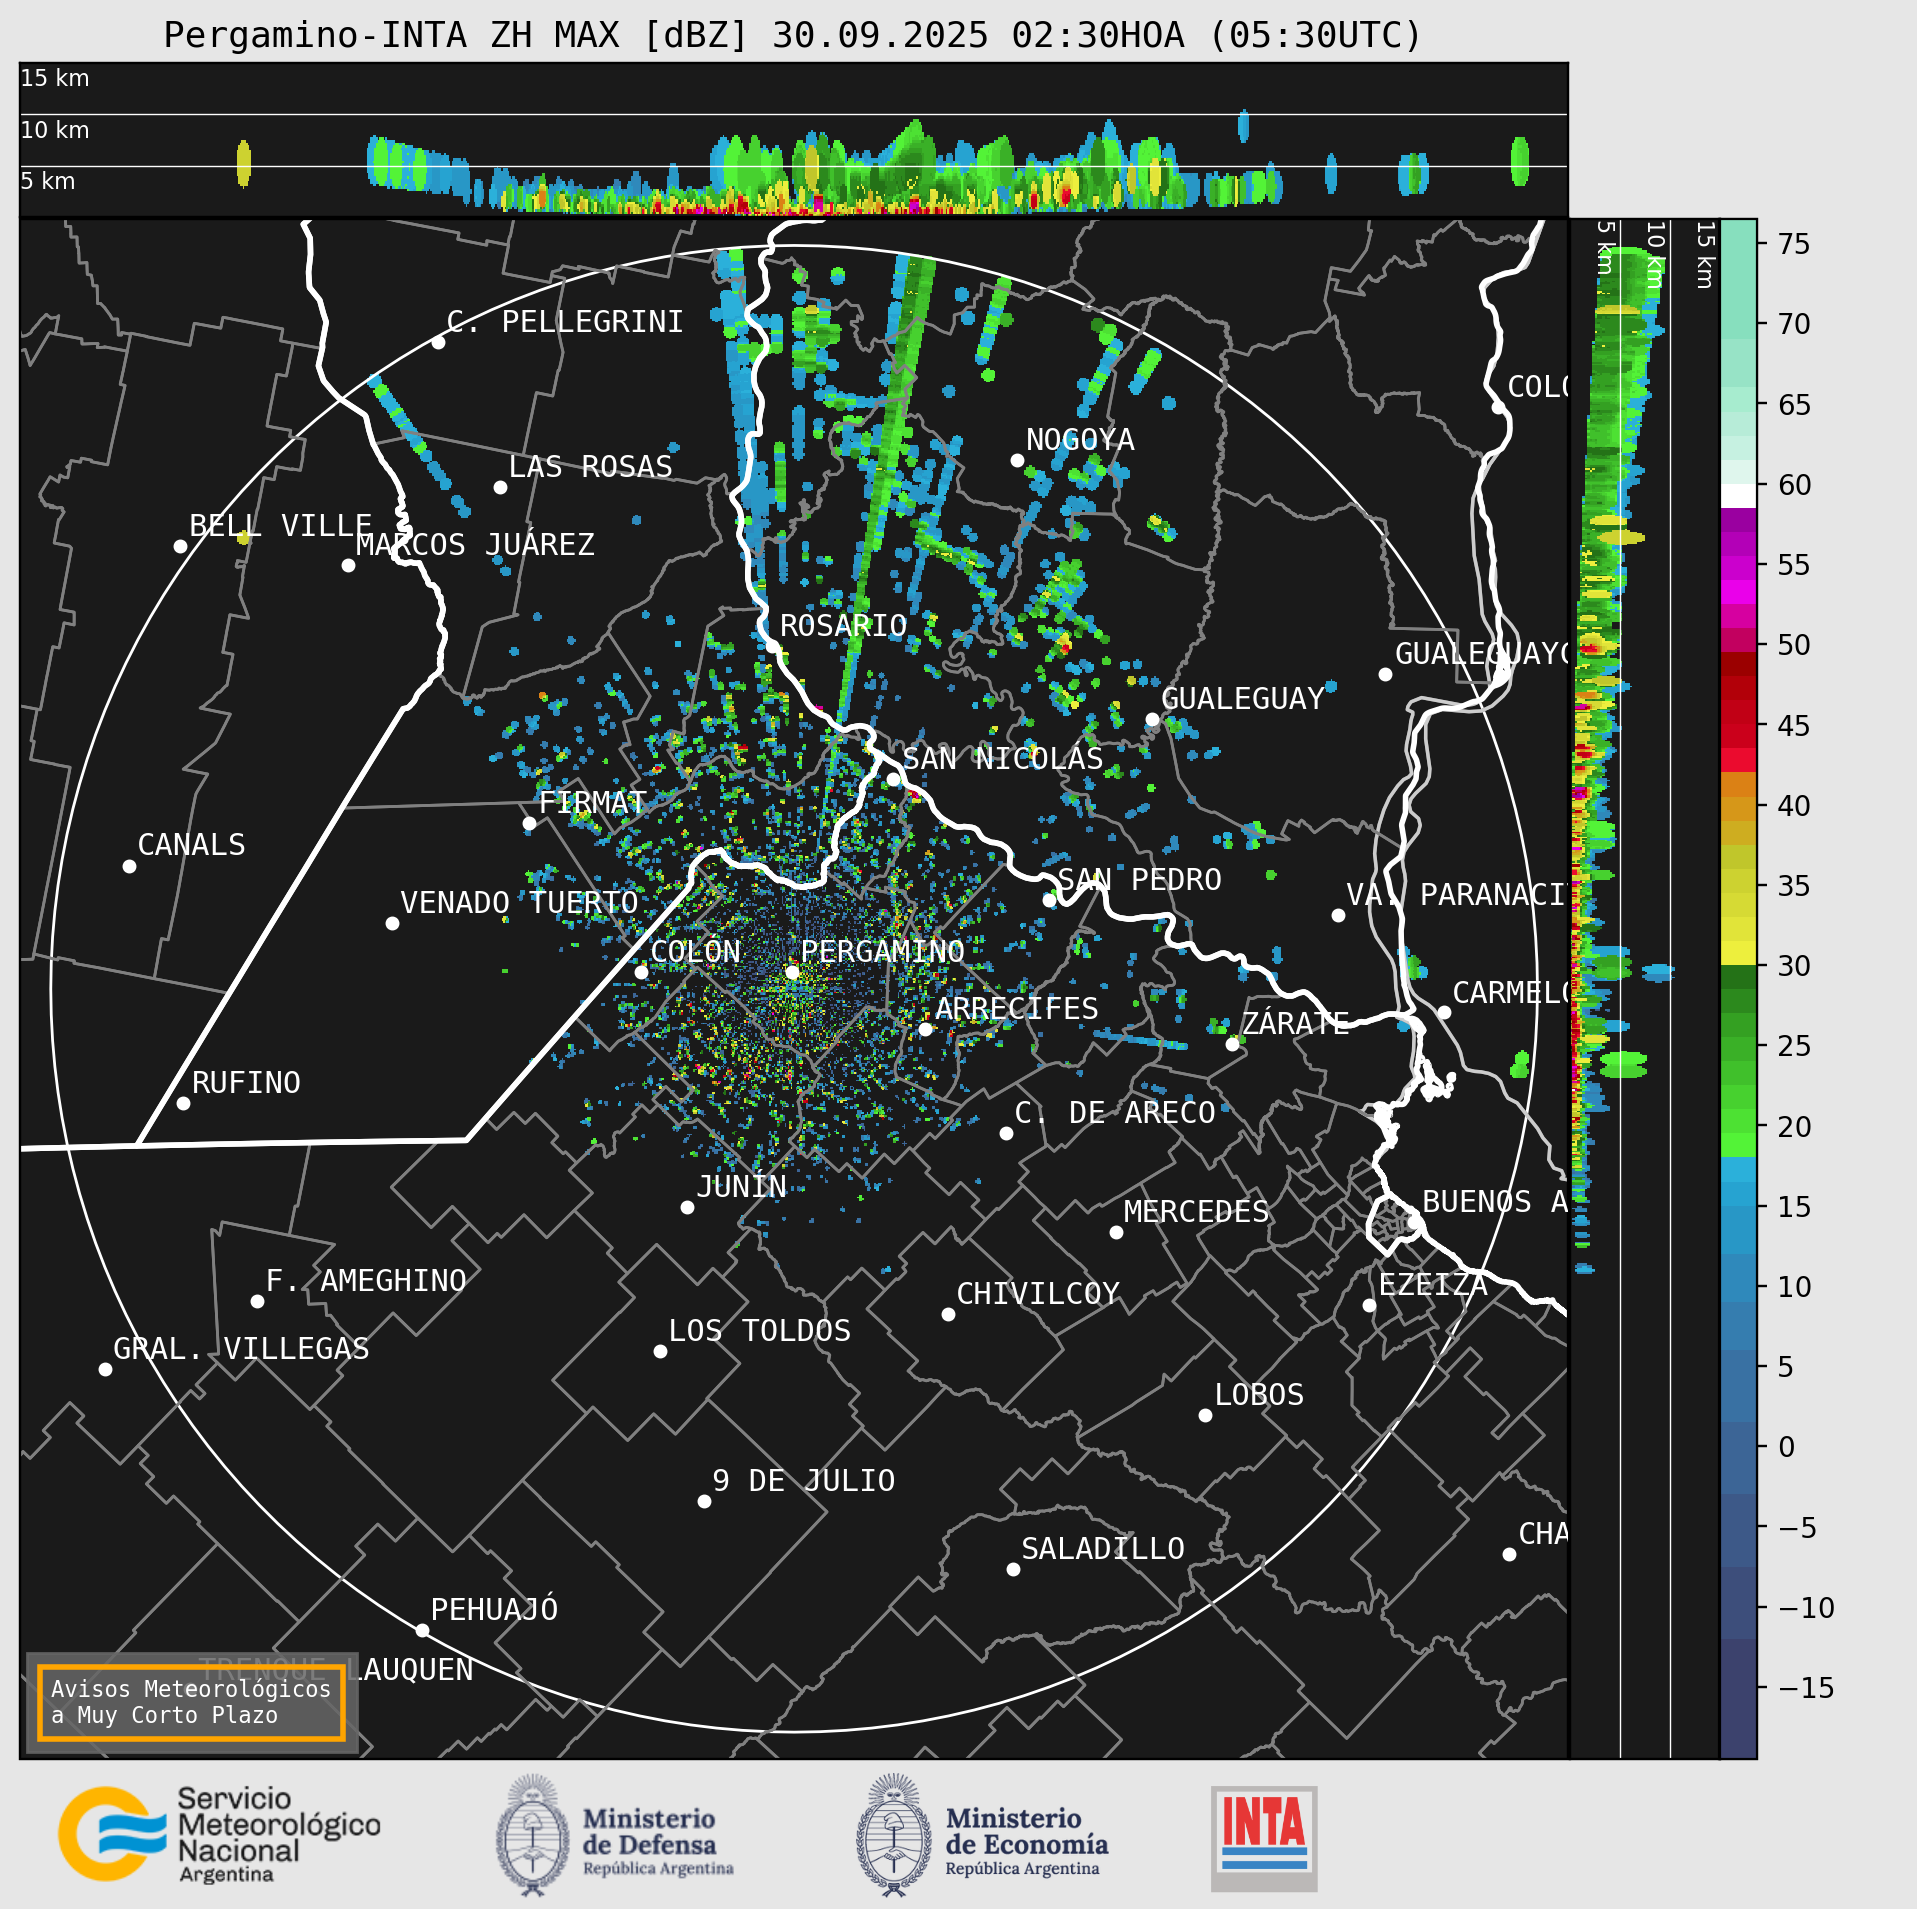Click the Rufino marker dot
The image size is (1917, 1909).
coord(183,1103)
